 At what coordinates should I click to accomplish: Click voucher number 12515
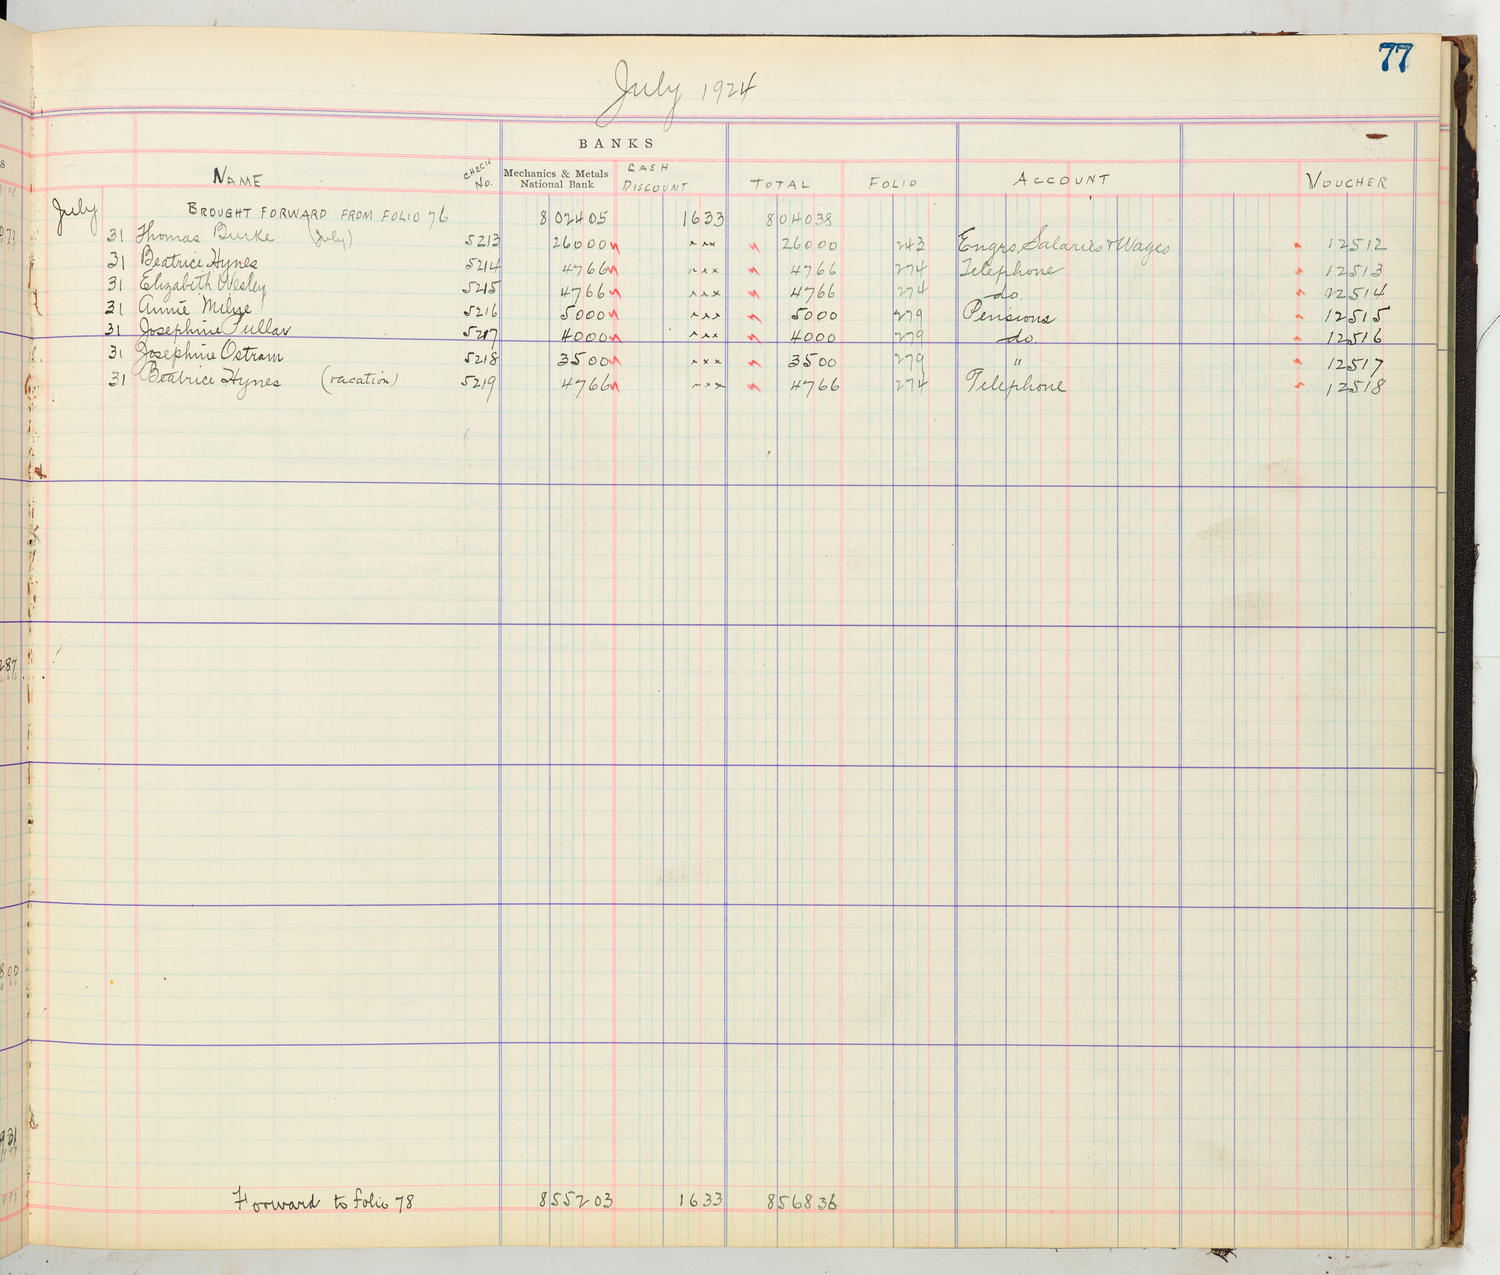pos(1357,316)
